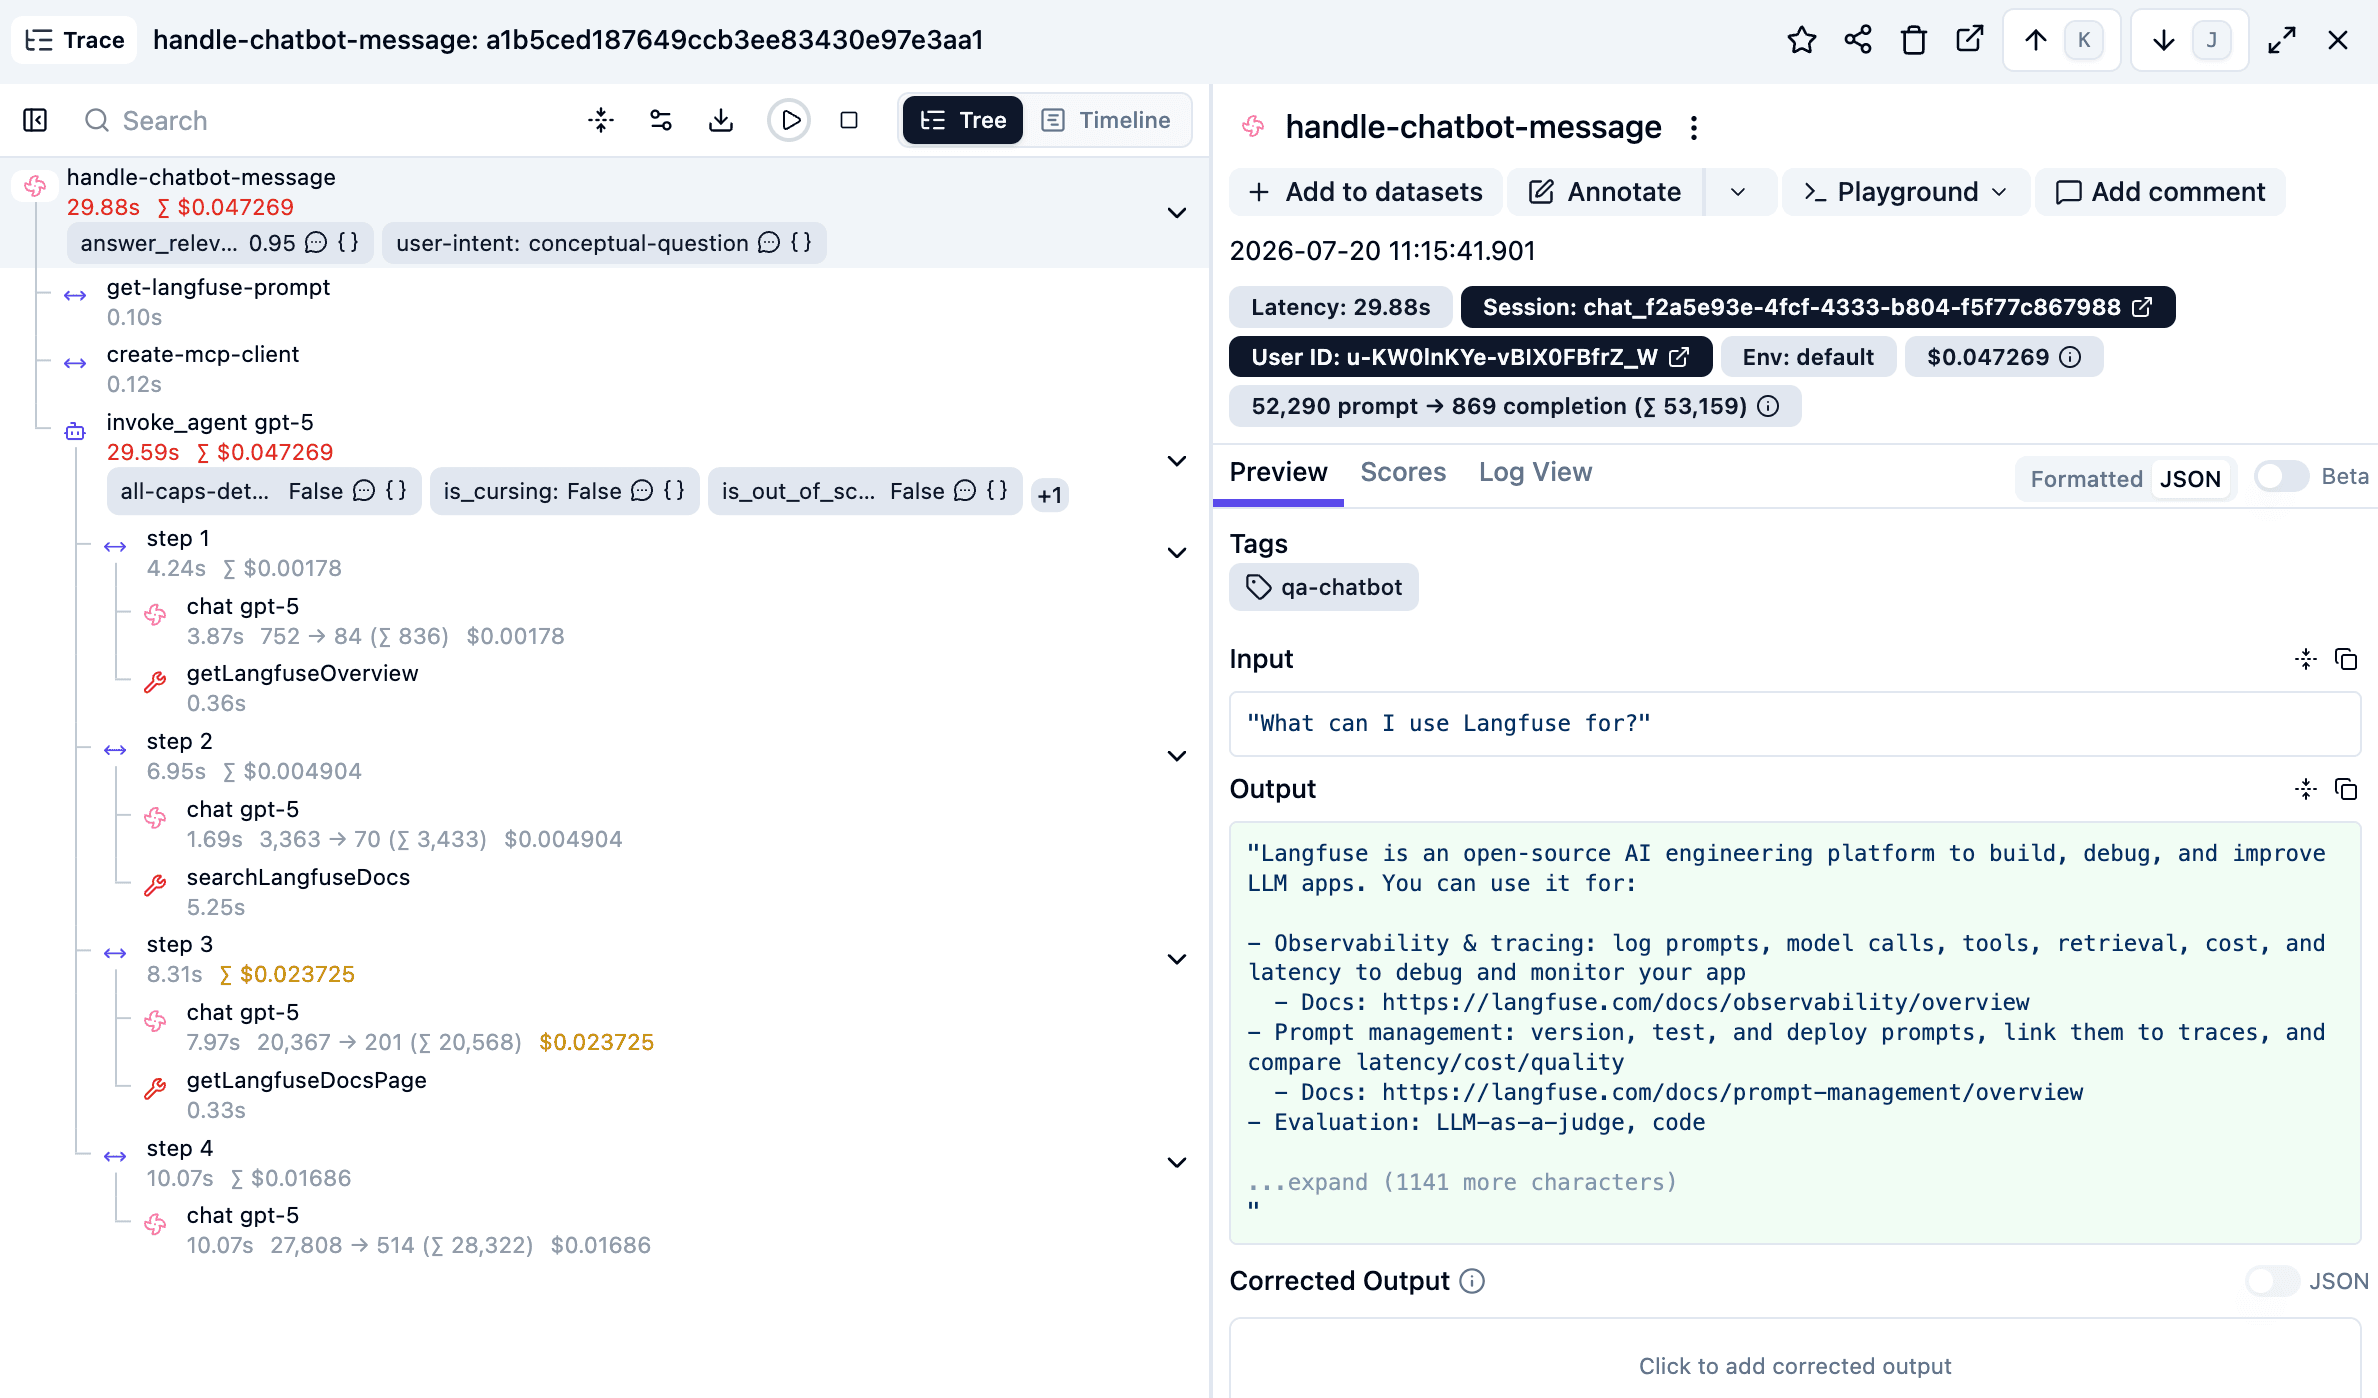This screenshot has width=2378, height=1398.
Task: Open three-dot menu beside handle-chatbot-message title
Action: pos(1694,128)
